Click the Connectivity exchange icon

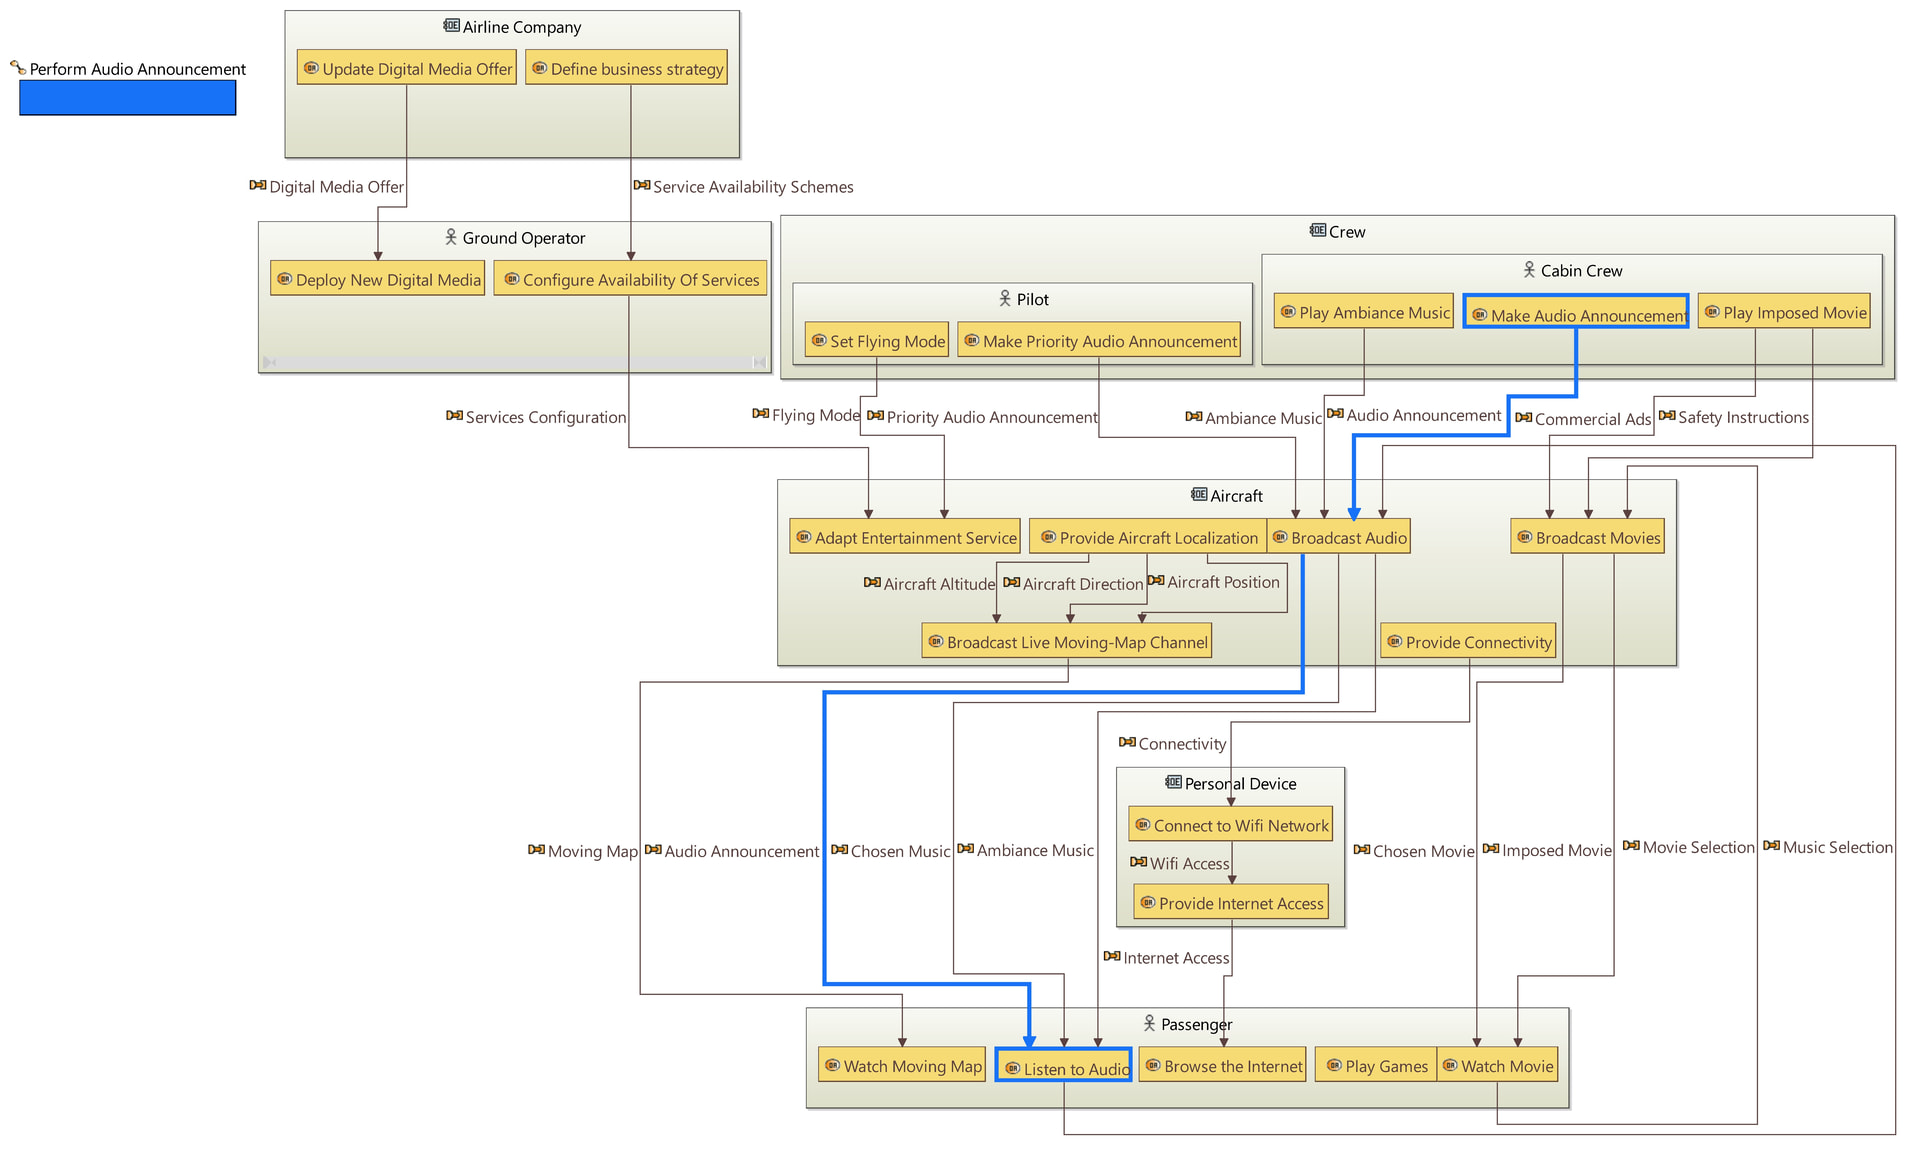click(1127, 743)
